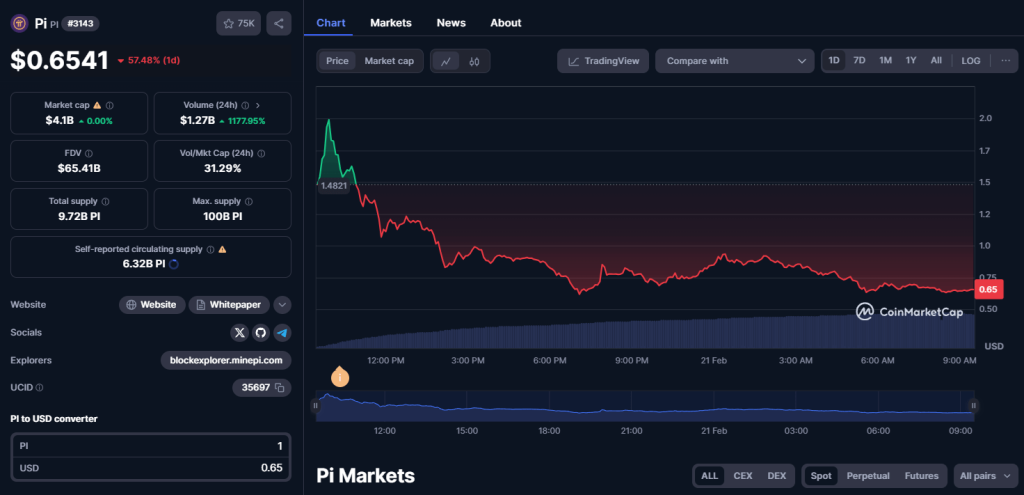This screenshot has width=1024, height=495.
Task: Add Pi to watchlist with star button
Action: (x=238, y=24)
